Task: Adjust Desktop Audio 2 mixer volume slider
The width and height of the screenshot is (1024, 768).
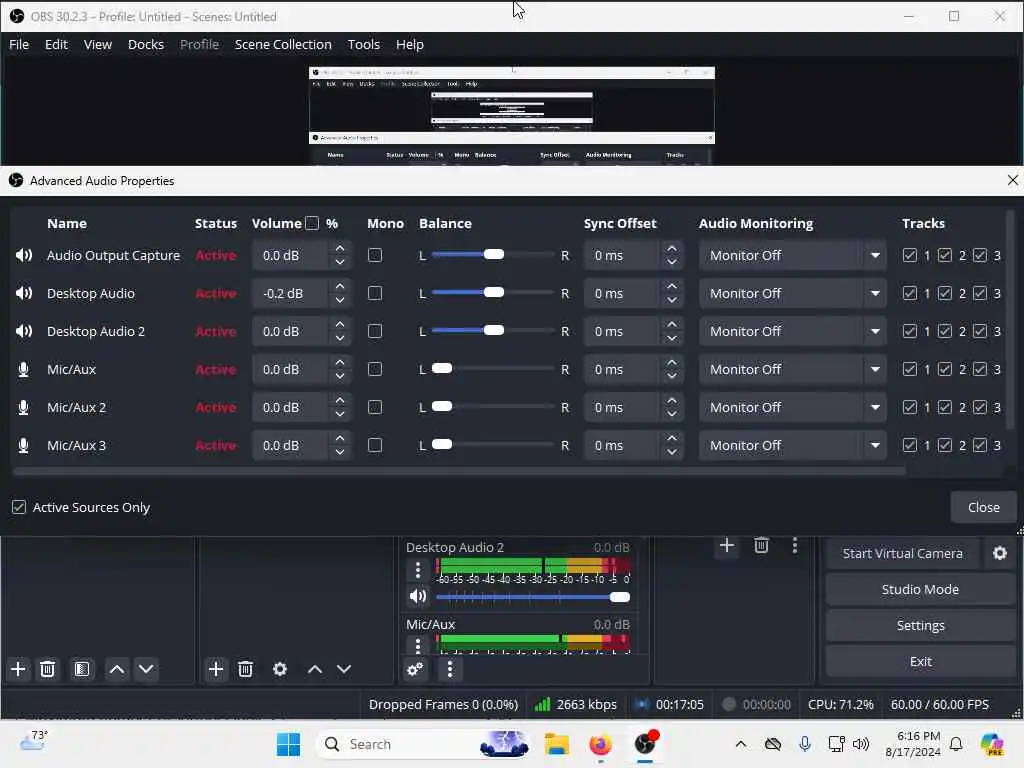Action: tap(619, 596)
